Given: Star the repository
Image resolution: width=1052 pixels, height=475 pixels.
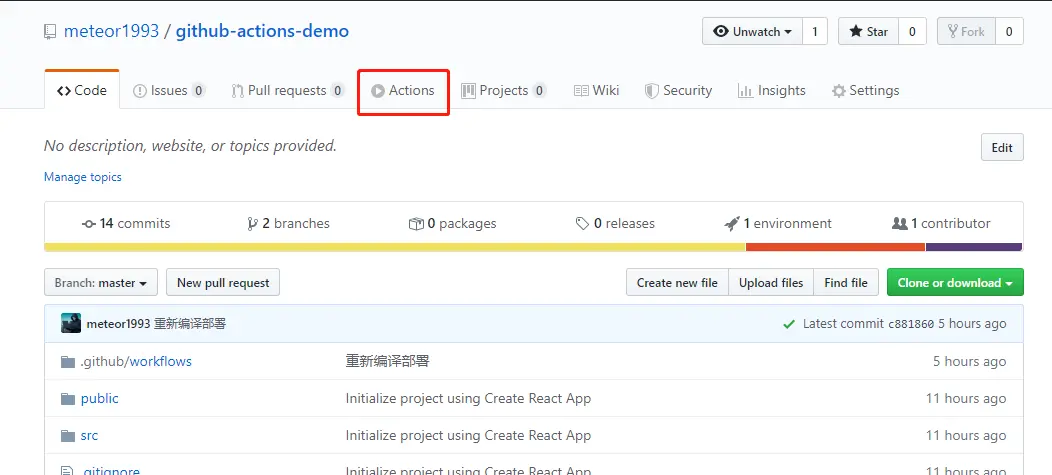Looking at the screenshot, I should pyautogui.click(x=868, y=32).
